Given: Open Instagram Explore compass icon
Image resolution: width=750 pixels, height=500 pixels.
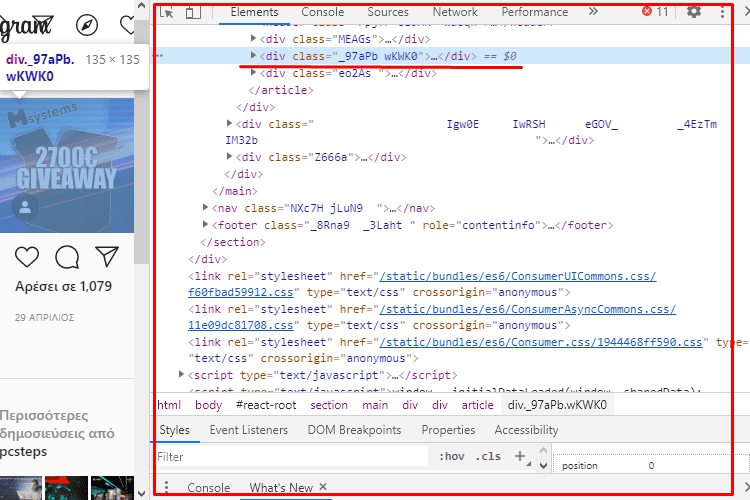Looking at the screenshot, I should 88,25.
